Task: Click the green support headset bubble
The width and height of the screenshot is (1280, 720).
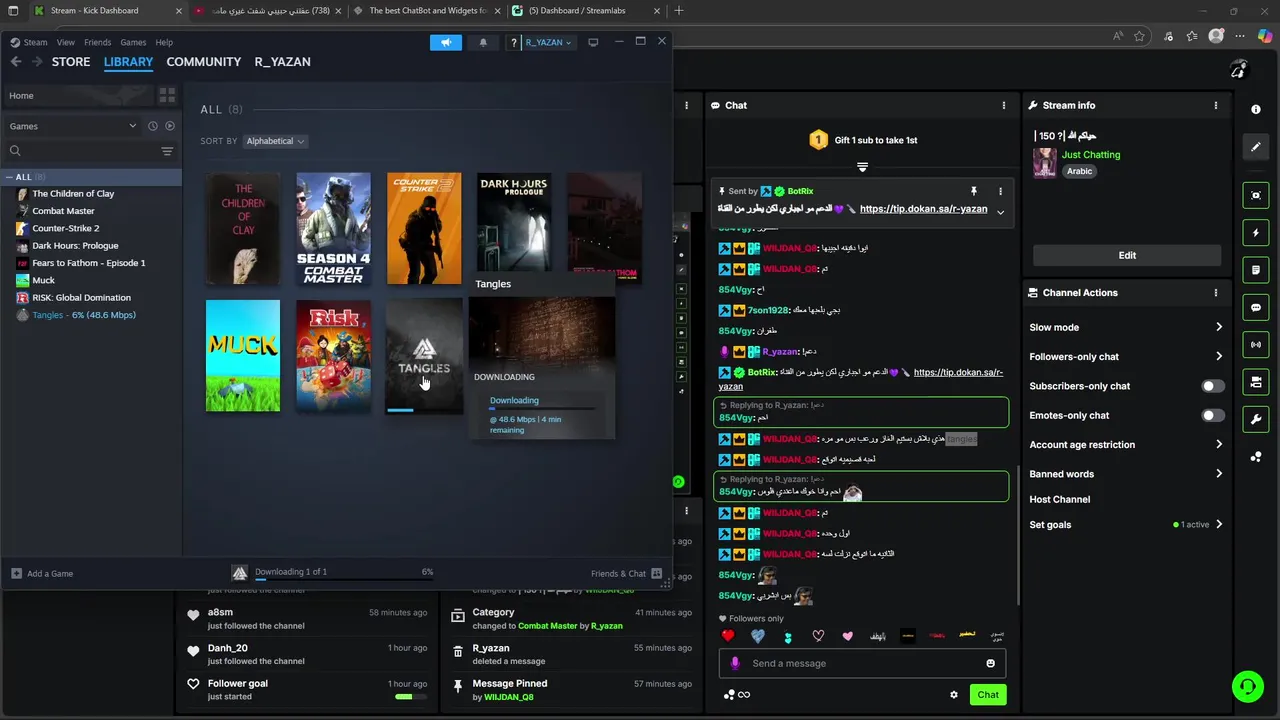Action: (x=1247, y=687)
